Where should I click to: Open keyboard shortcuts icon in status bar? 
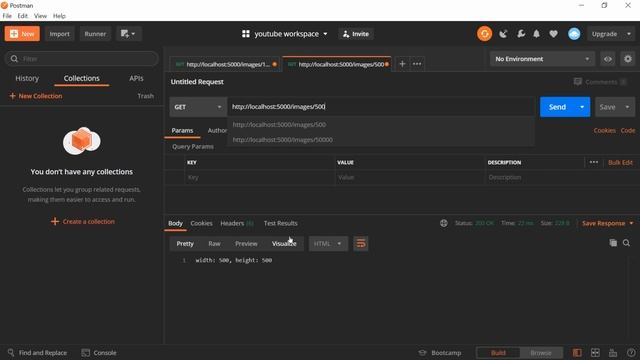click(613, 353)
